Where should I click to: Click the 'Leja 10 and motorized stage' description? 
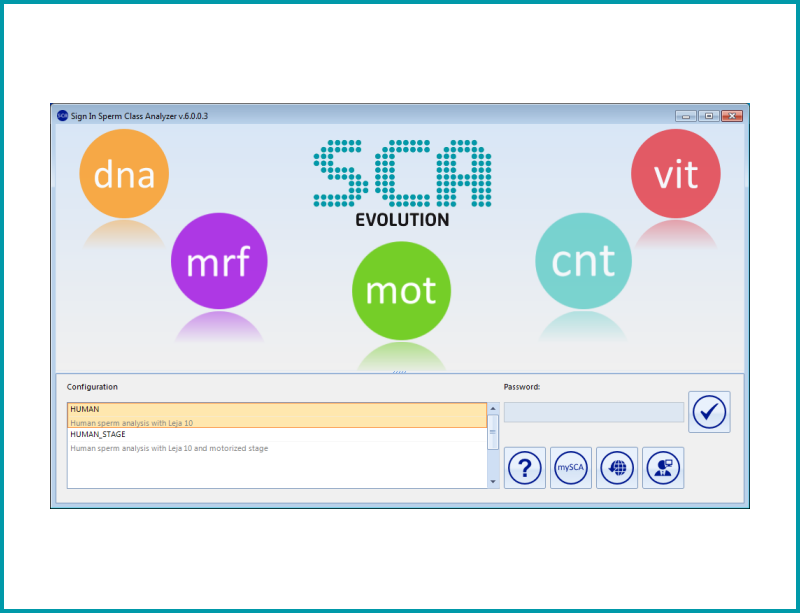click(x=218, y=448)
